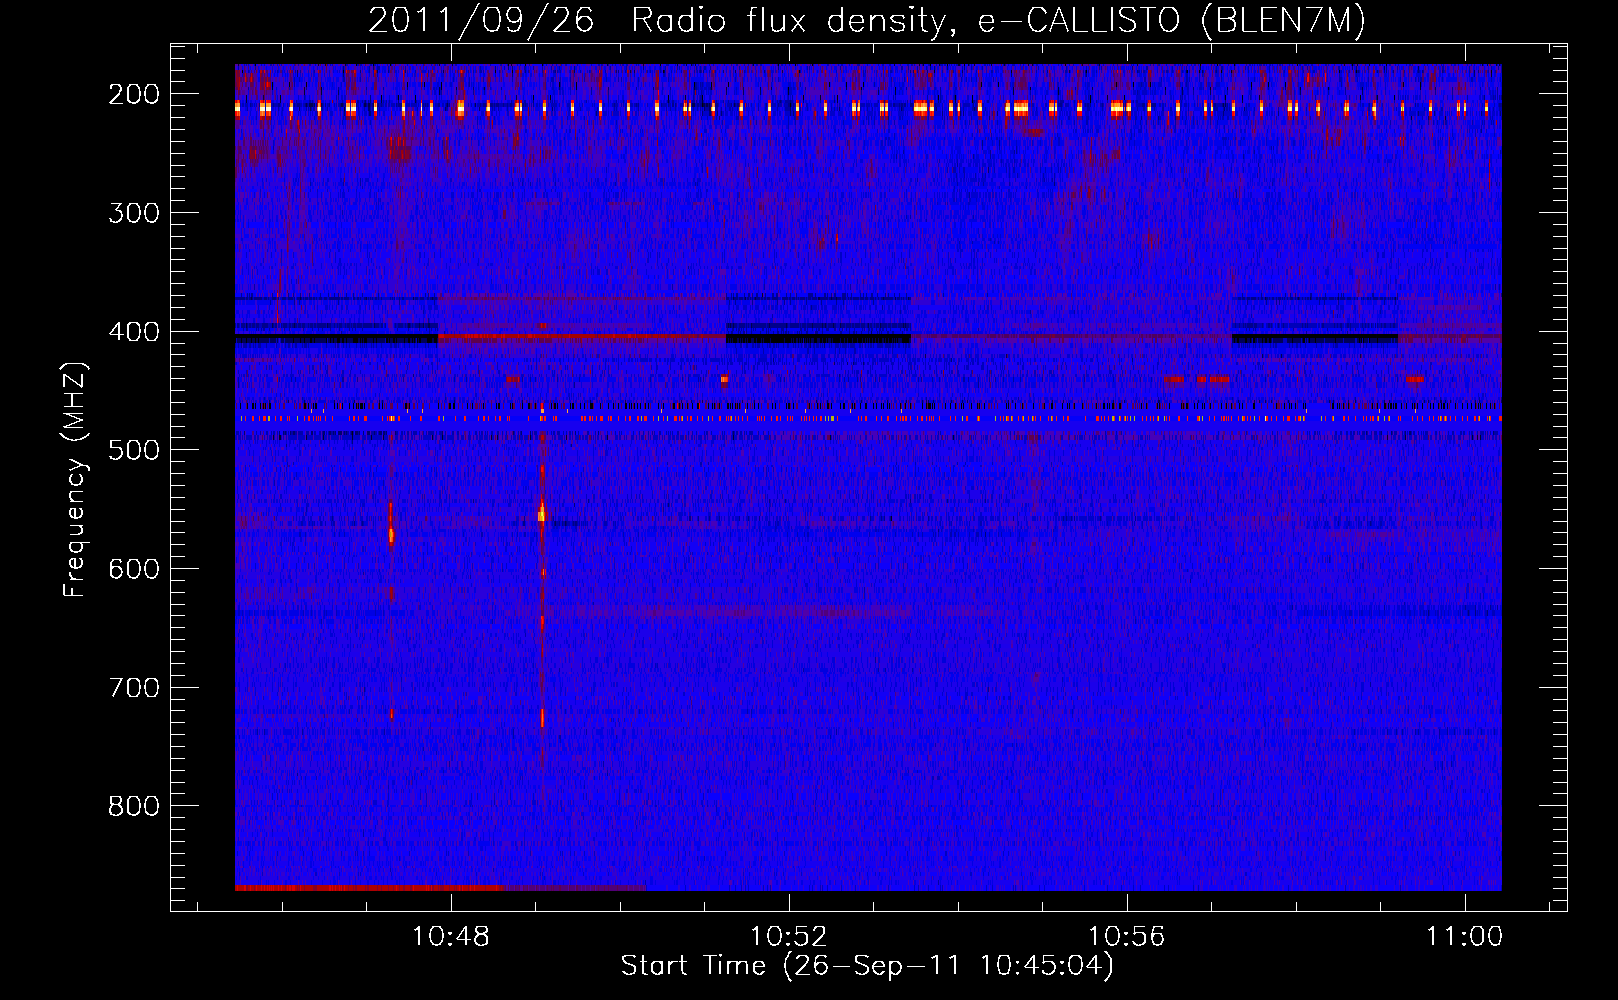Click the '10:48' time tick label
The width and height of the screenshot is (1618, 1000).
coord(451,936)
